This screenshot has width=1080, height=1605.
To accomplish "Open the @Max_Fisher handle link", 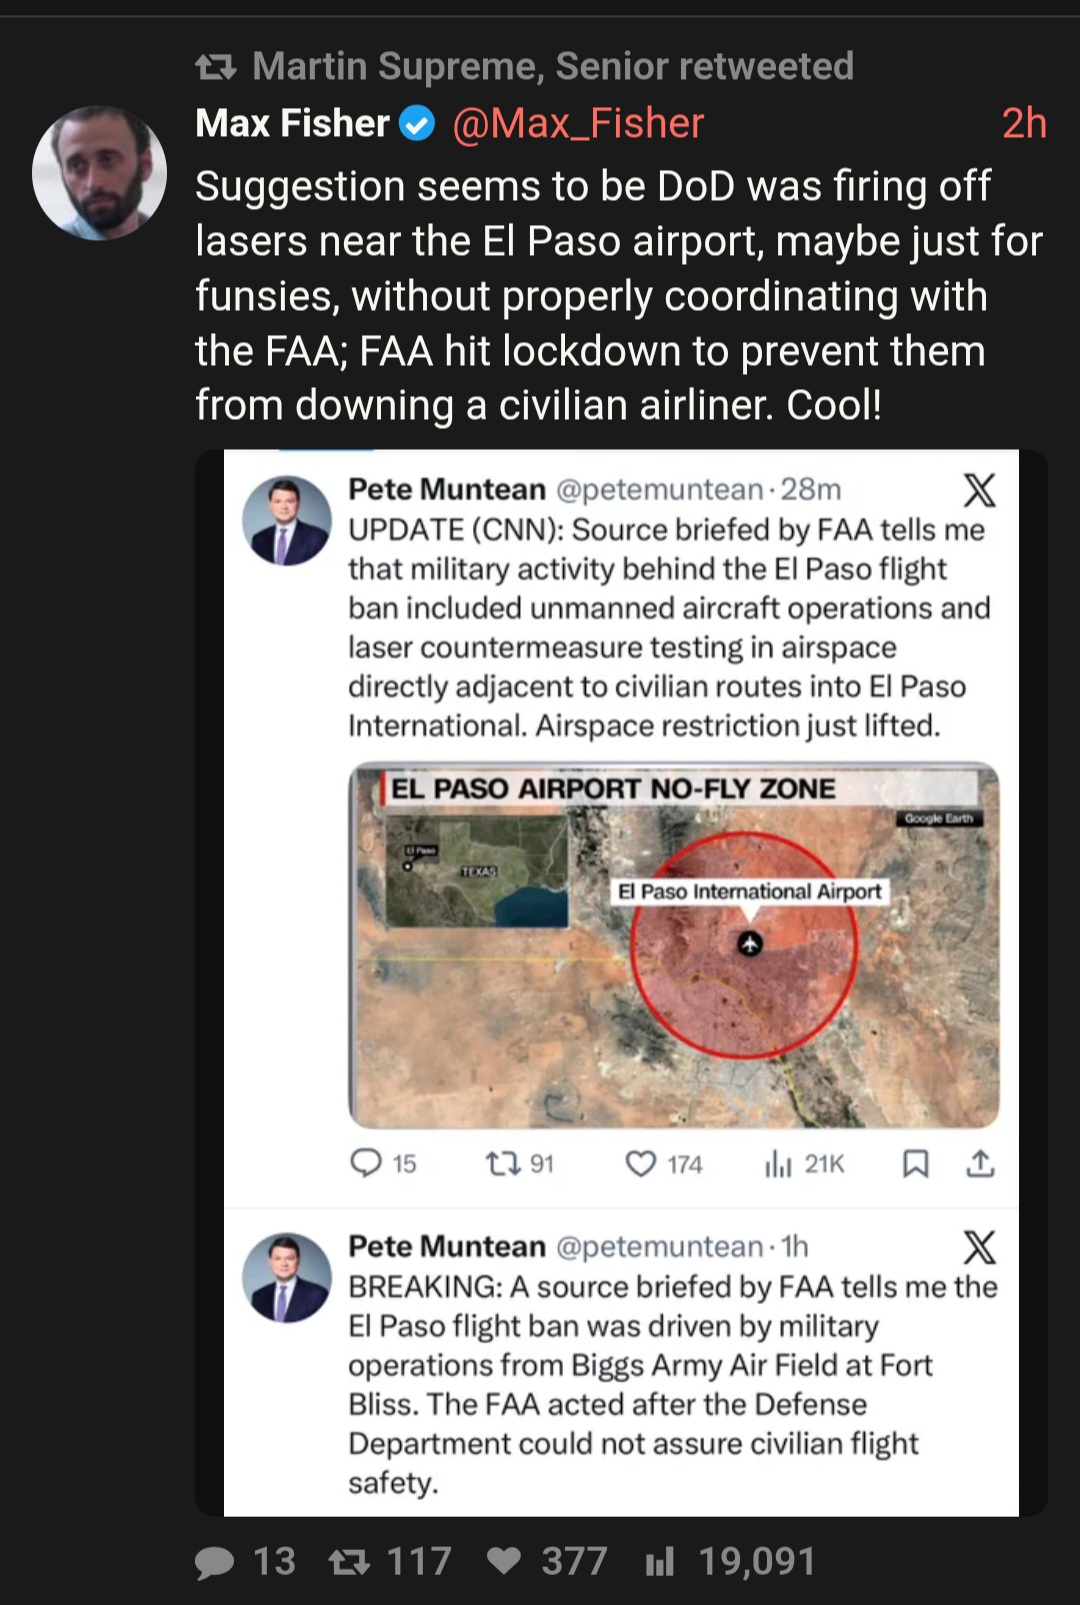I will (x=578, y=124).
